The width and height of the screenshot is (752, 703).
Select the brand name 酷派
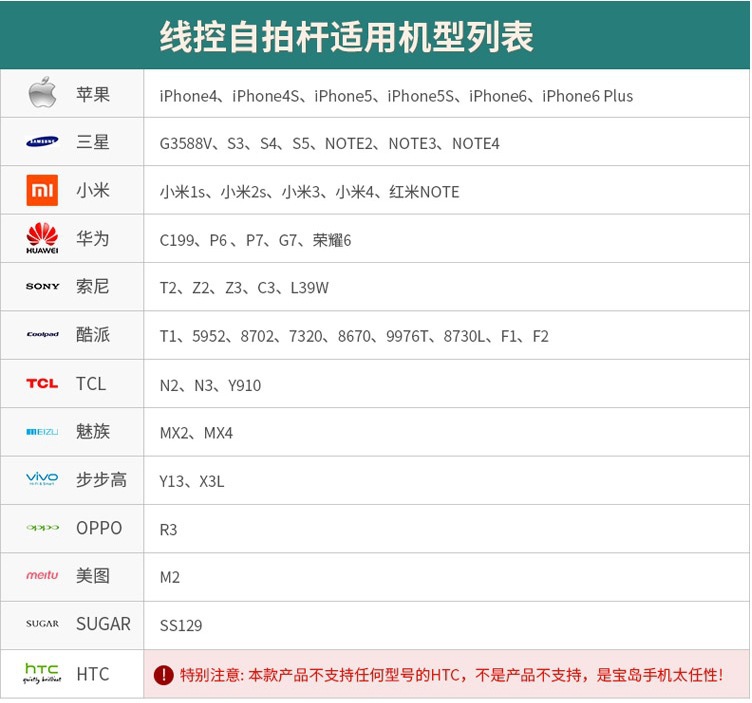point(93,334)
